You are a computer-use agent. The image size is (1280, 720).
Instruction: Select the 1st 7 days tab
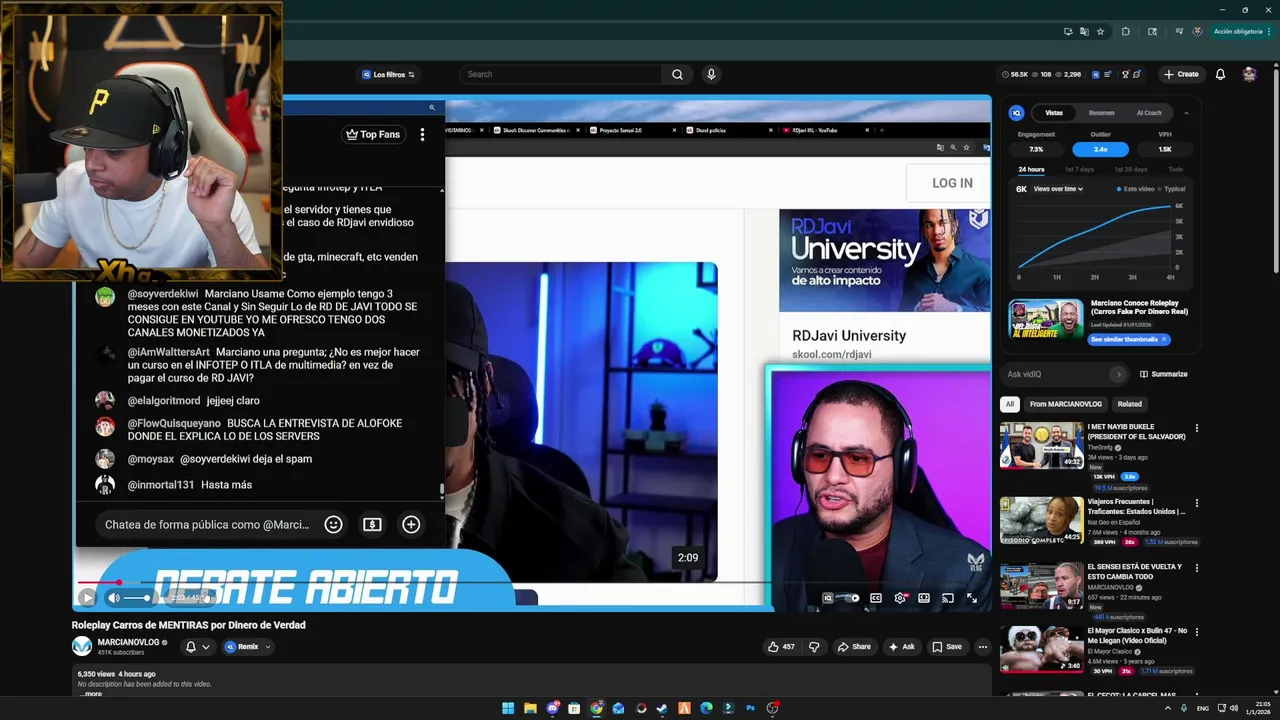point(1079,169)
